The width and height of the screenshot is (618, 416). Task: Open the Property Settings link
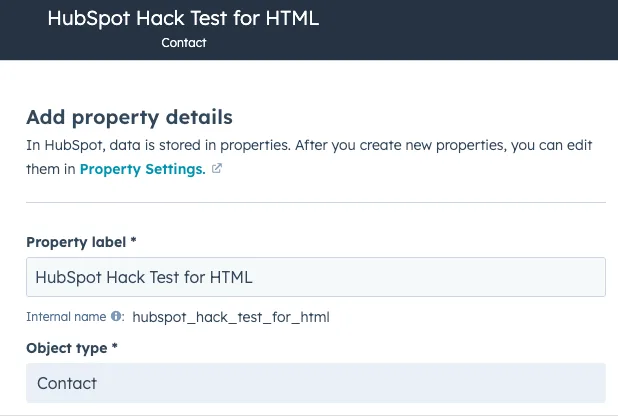[x=143, y=169]
